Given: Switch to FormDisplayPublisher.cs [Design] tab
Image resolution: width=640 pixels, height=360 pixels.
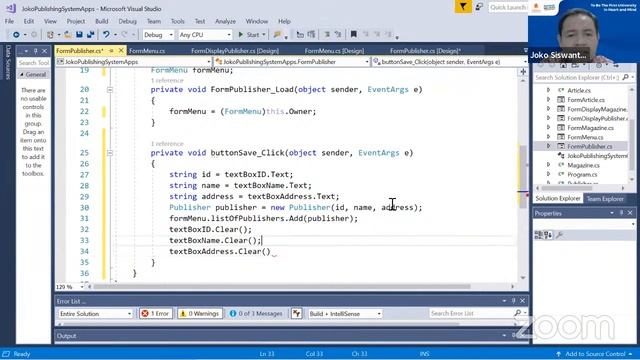Looking at the screenshot, I should point(235,51).
